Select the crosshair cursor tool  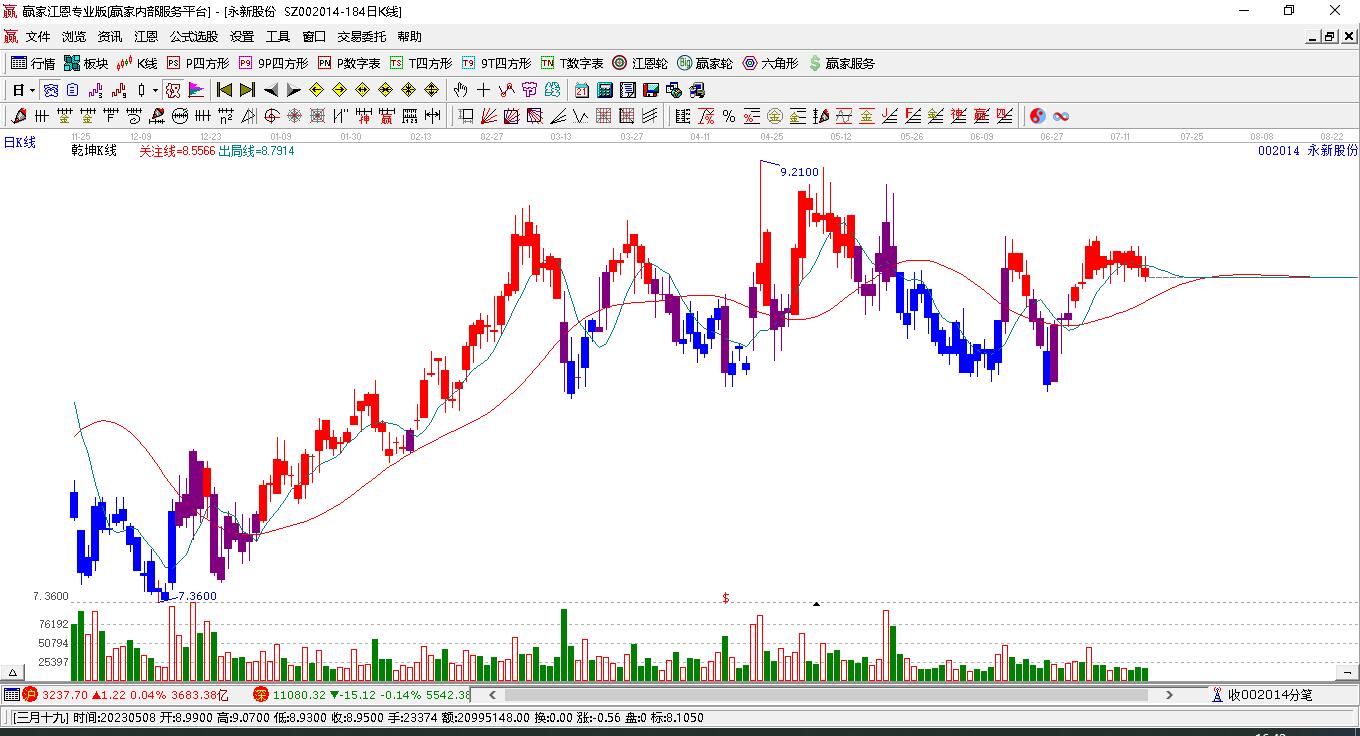click(484, 90)
